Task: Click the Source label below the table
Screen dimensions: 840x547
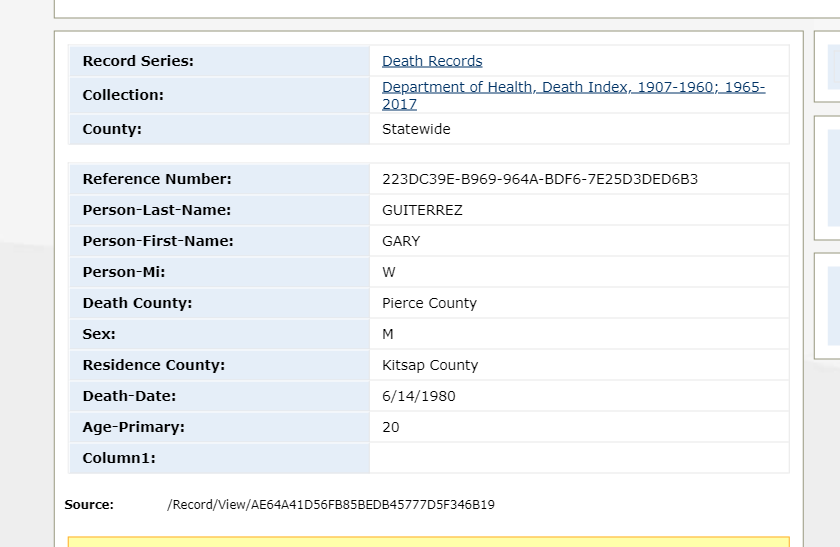Action: point(89,505)
